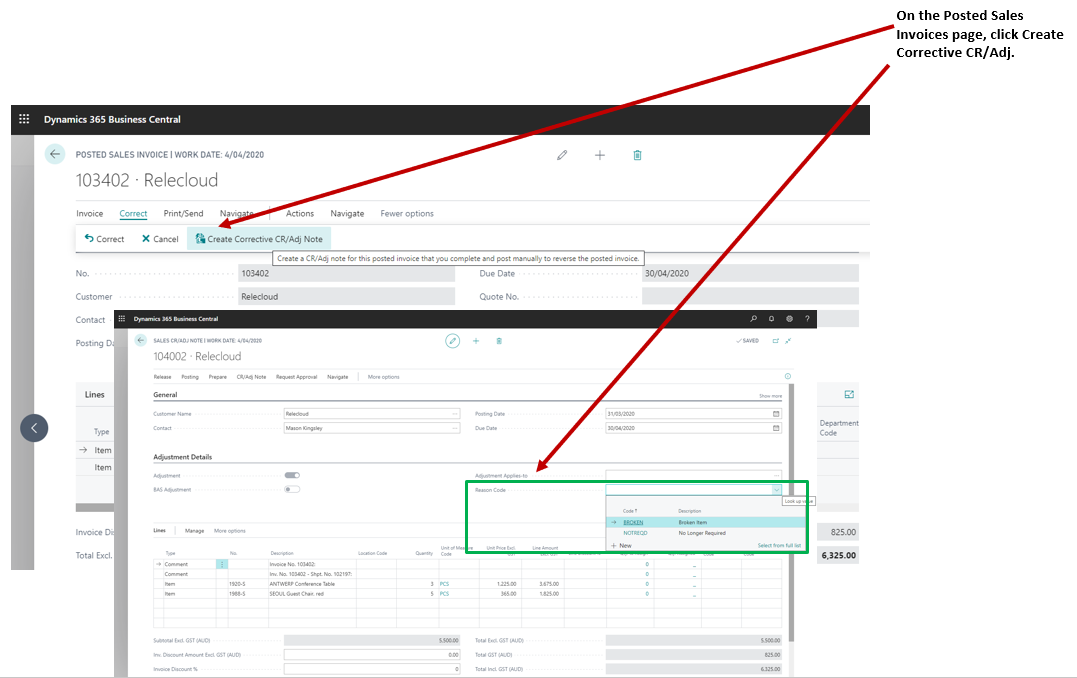Open the Customer Name lookup ellipsis
Screen dimensions: 1077x678
tap(454, 413)
